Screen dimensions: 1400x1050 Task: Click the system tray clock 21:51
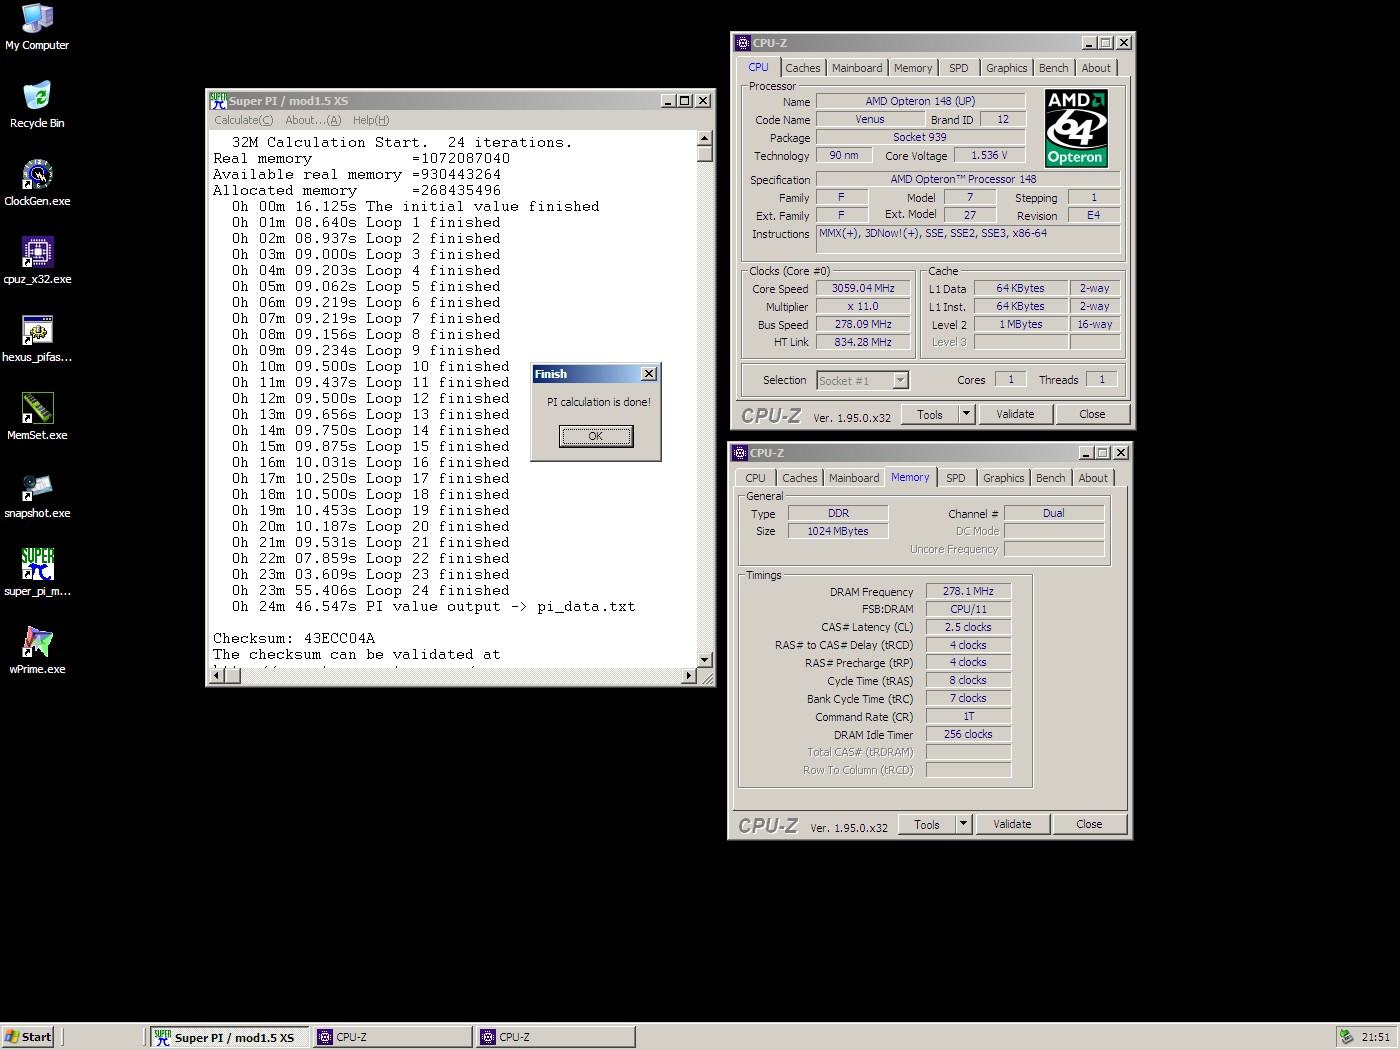click(x=1375, y=1037)
